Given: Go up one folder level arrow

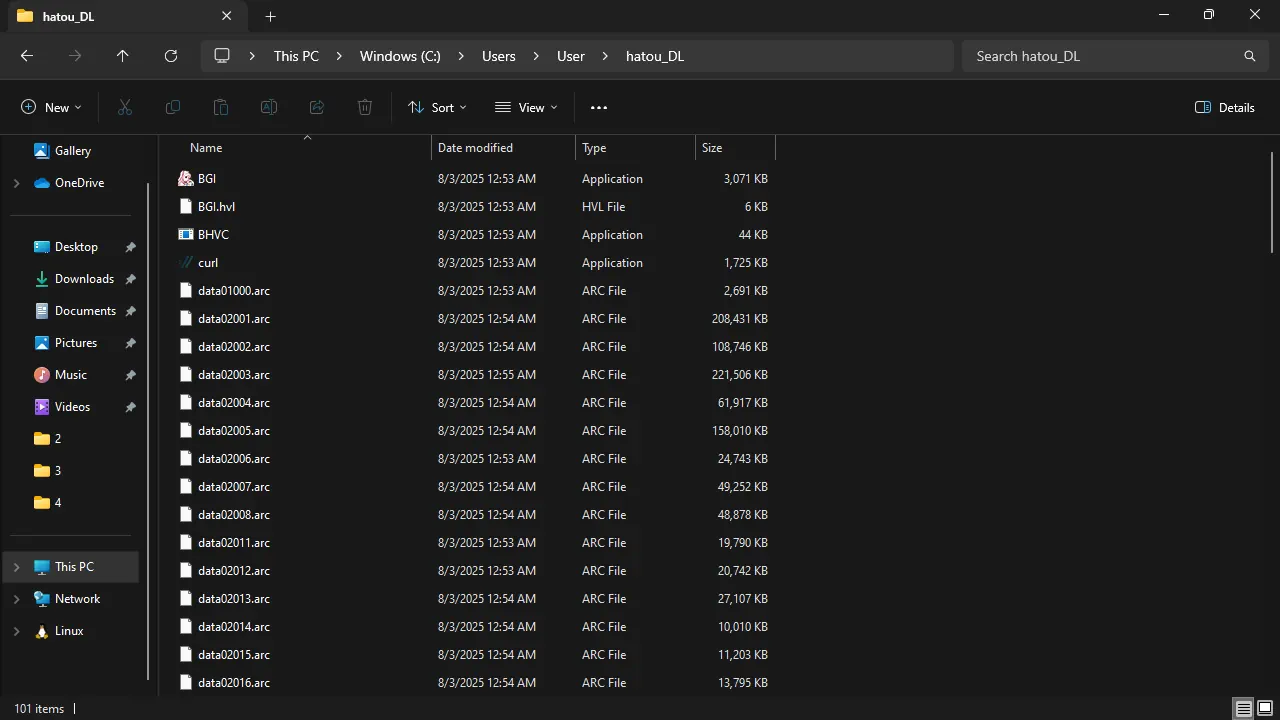Looking at the screenshot, I should tap(123, 56).
